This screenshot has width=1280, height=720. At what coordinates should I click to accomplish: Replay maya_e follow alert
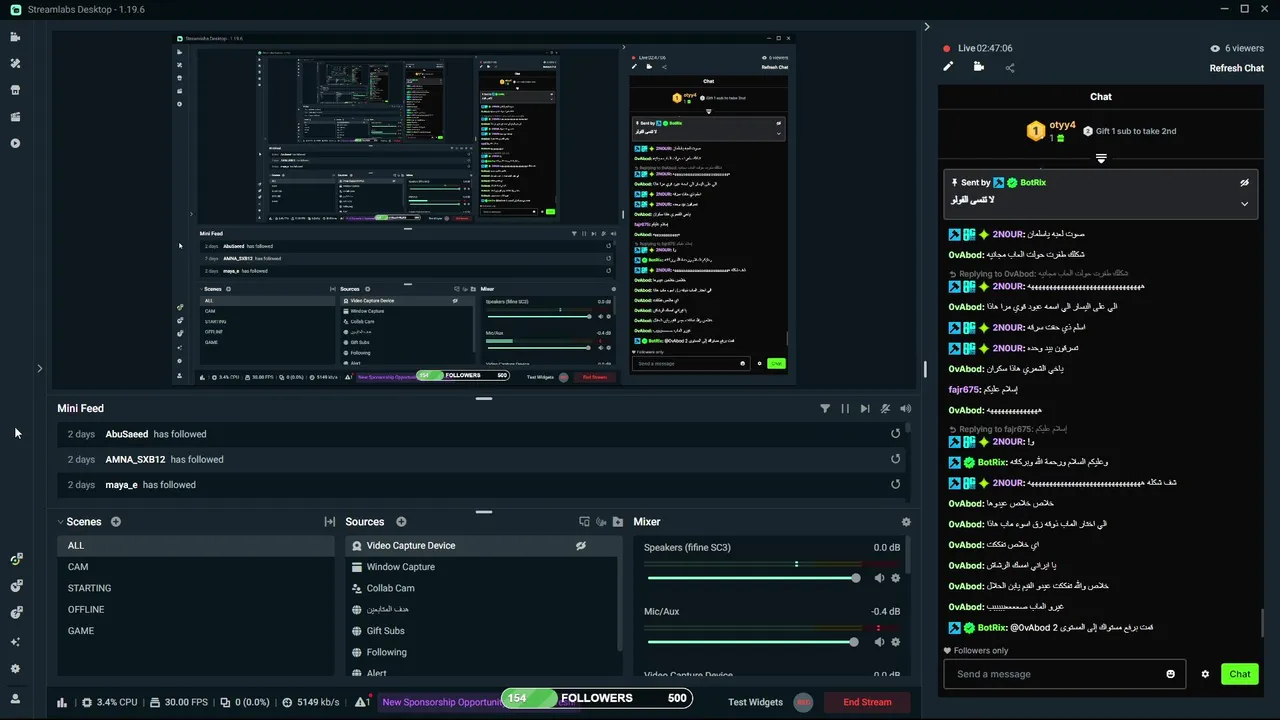(x=896, y=484)
